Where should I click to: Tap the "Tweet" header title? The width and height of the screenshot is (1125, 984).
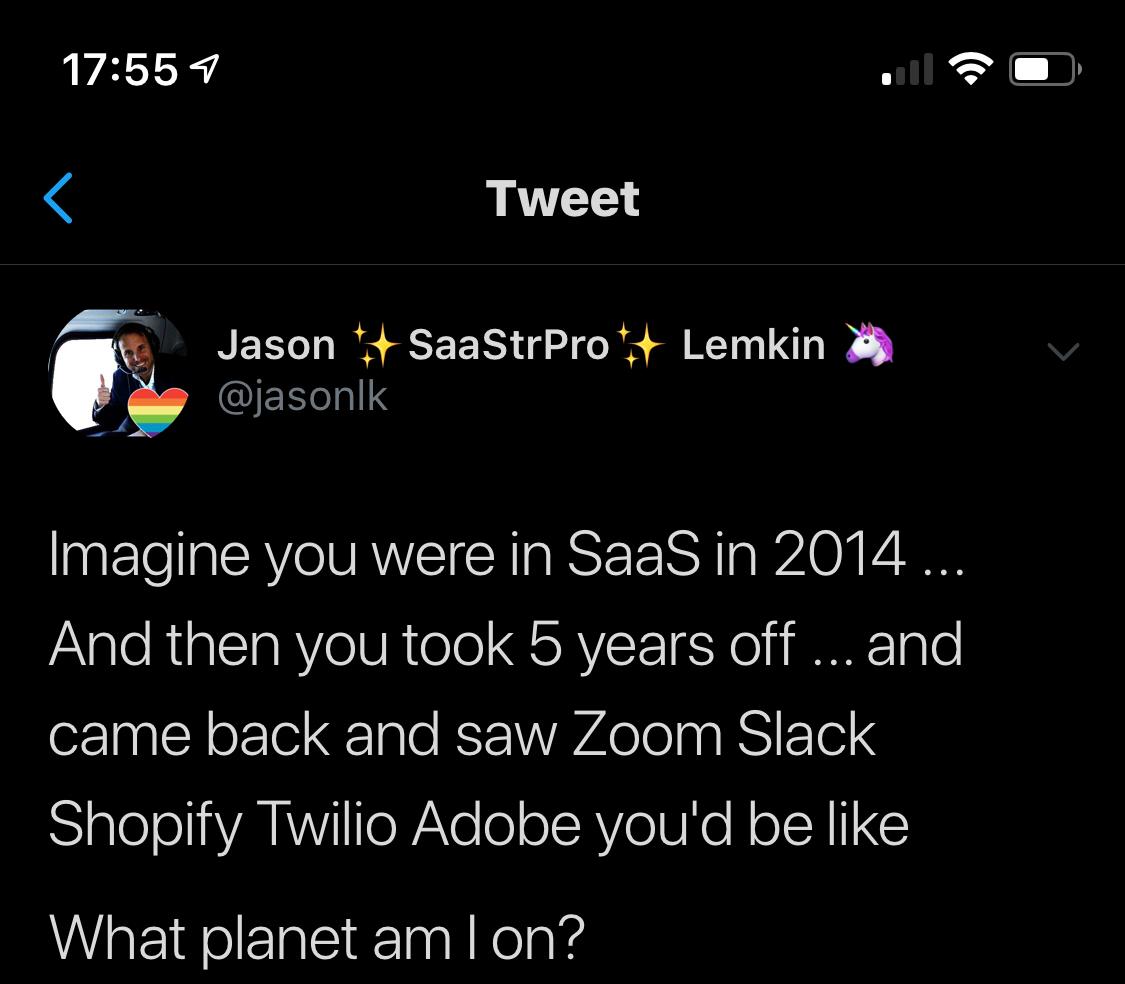click(x=562, y=198)
